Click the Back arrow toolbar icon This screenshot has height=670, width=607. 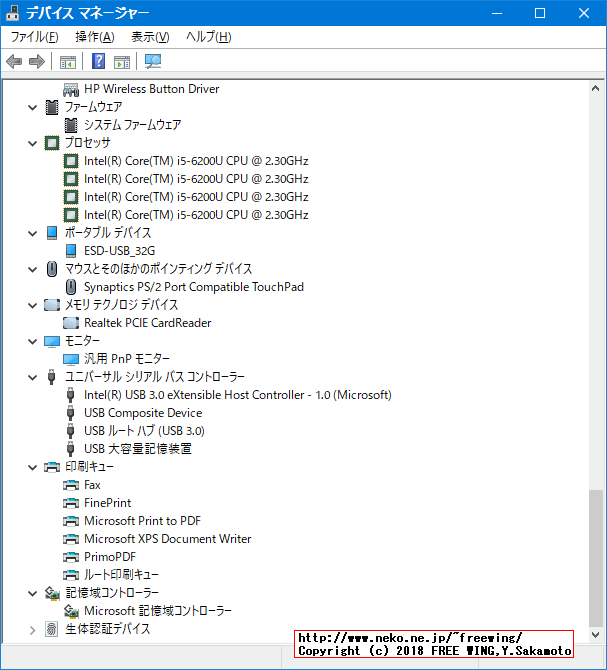click(14, 62)
